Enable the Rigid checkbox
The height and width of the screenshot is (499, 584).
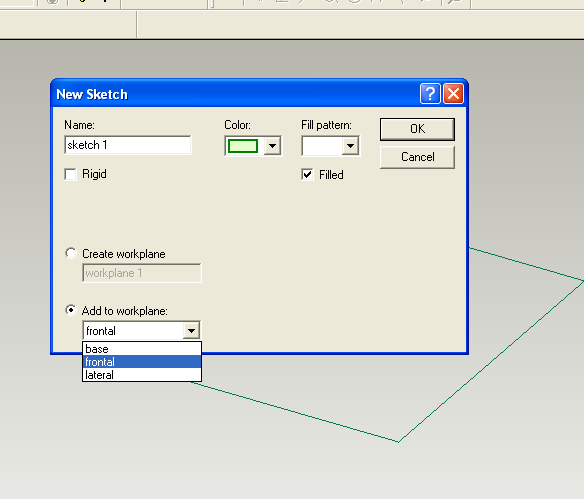(70, 174)
